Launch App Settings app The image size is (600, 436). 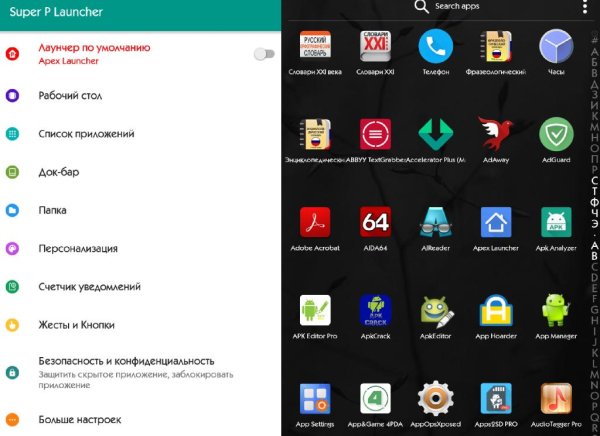pyautogui.click(x=315, y=405)
